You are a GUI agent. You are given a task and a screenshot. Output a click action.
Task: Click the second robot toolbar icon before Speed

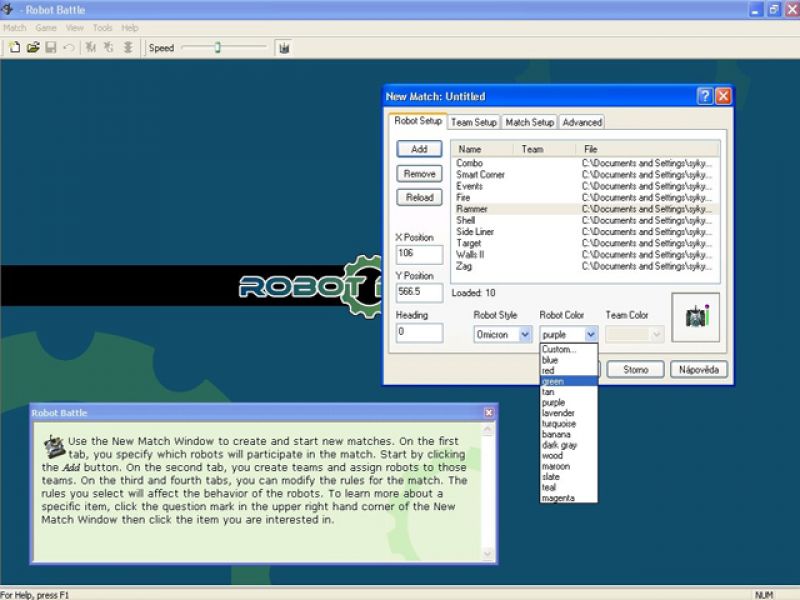point(109,47)
